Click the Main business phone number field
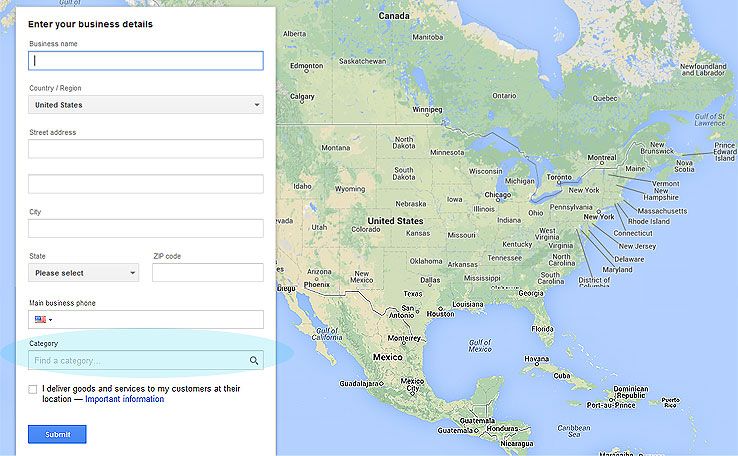This screenshot has height=456, width=738. tap(155, 320)
